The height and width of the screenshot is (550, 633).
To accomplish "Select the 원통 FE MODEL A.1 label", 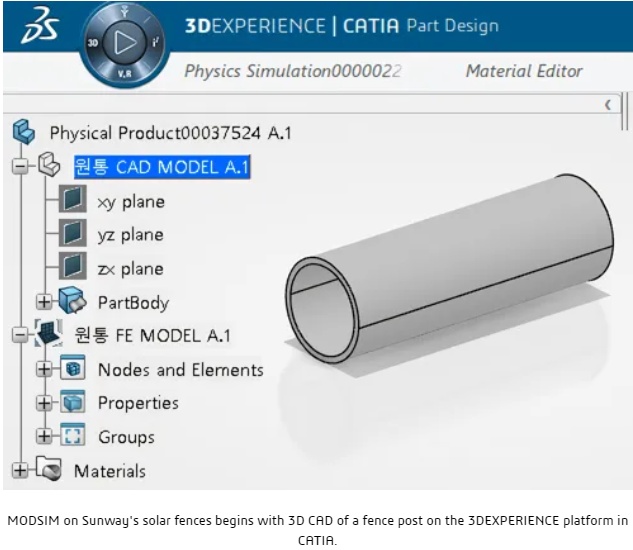I will (153, 336).
